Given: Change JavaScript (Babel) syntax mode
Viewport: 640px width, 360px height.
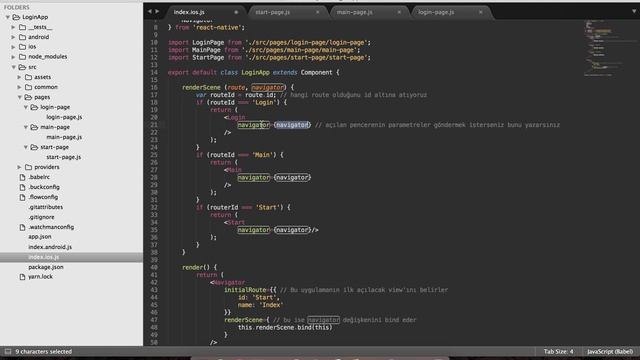Looking at the screenshot, I should point(610,351).
